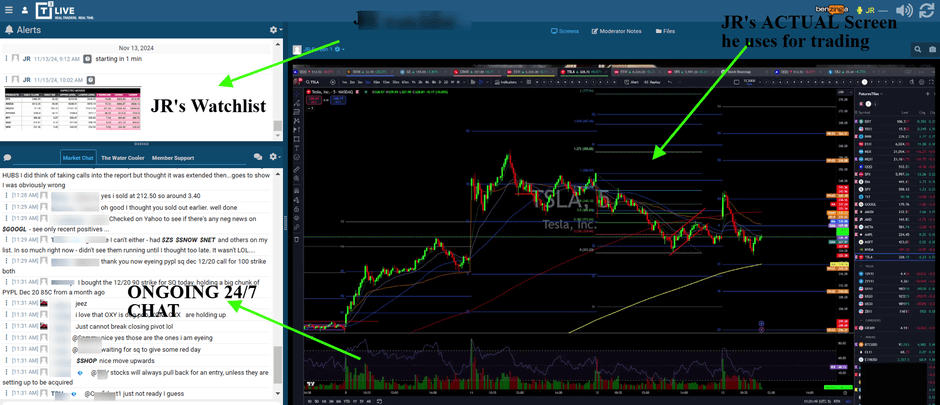Toggle stay in drawing mode
This screenshot has height=405, width=940.
(x=297, y=200)
